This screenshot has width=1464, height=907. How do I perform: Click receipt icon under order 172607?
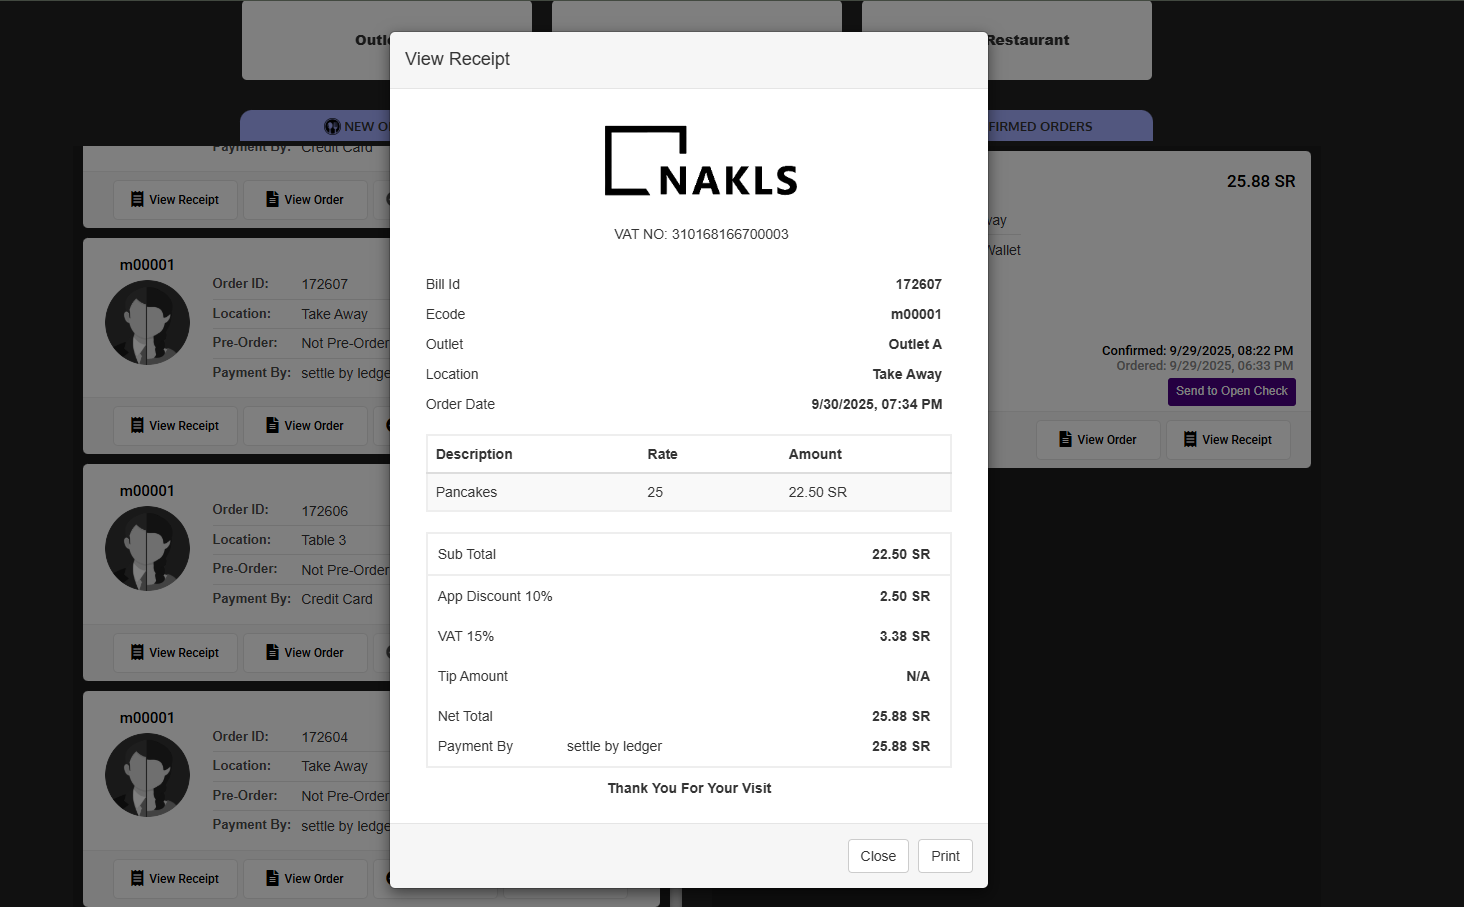click(x=137, y=425)
